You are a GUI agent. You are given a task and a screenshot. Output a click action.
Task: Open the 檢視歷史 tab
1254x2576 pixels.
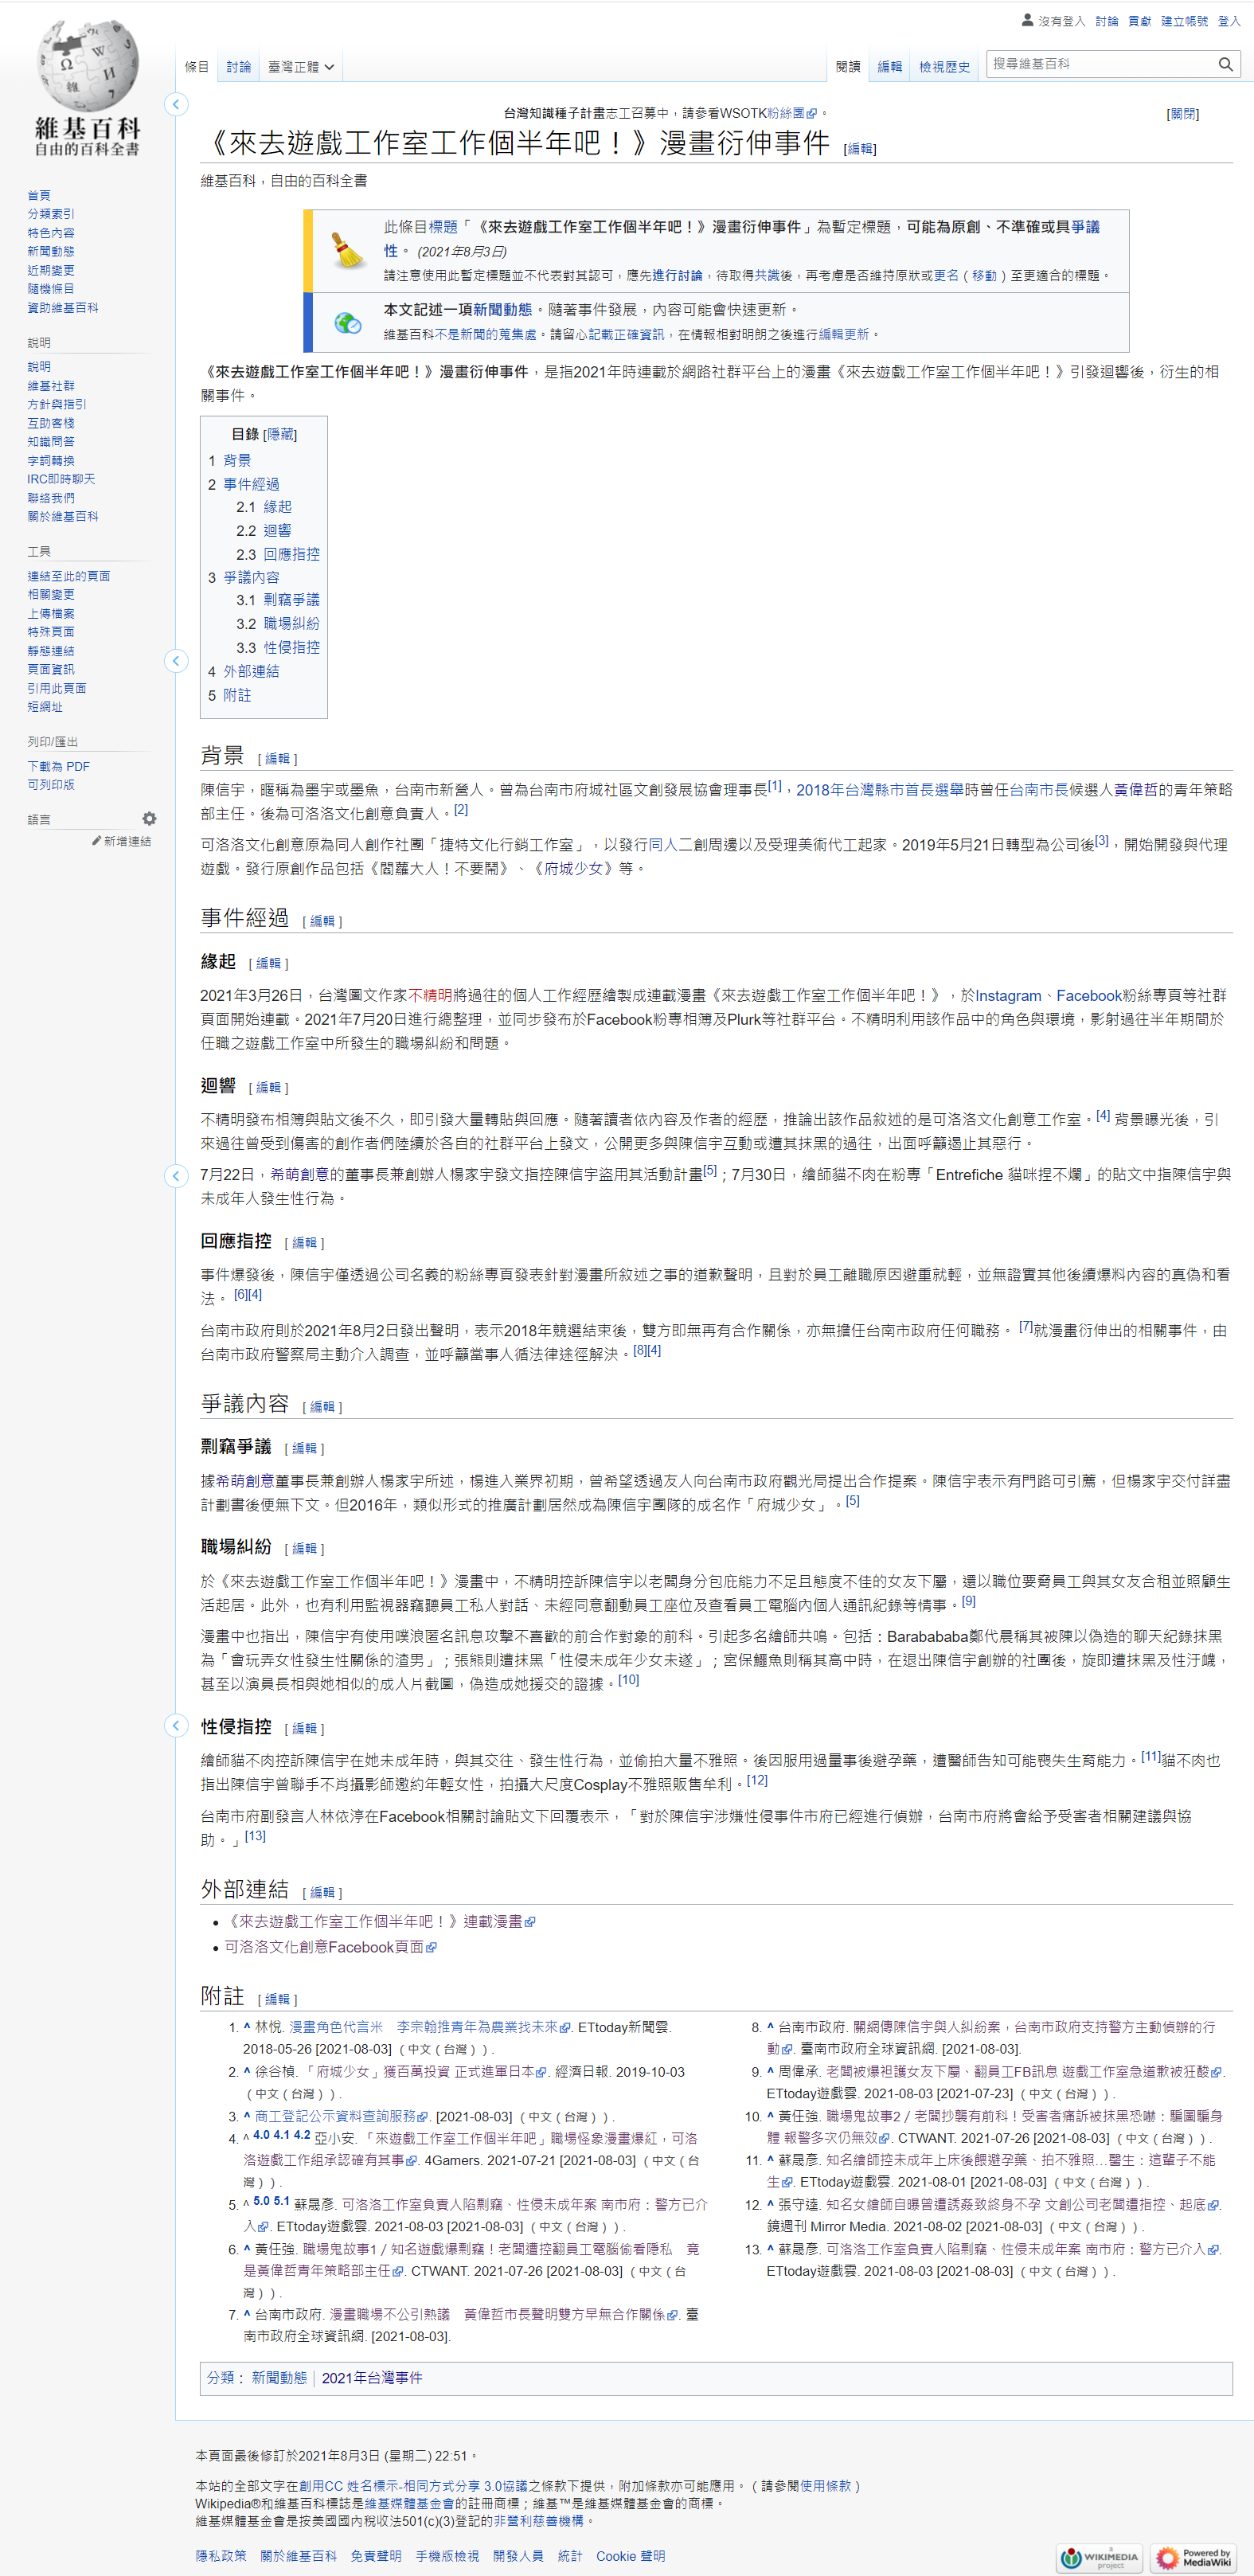pyautogui.click(x=944, y=67)
